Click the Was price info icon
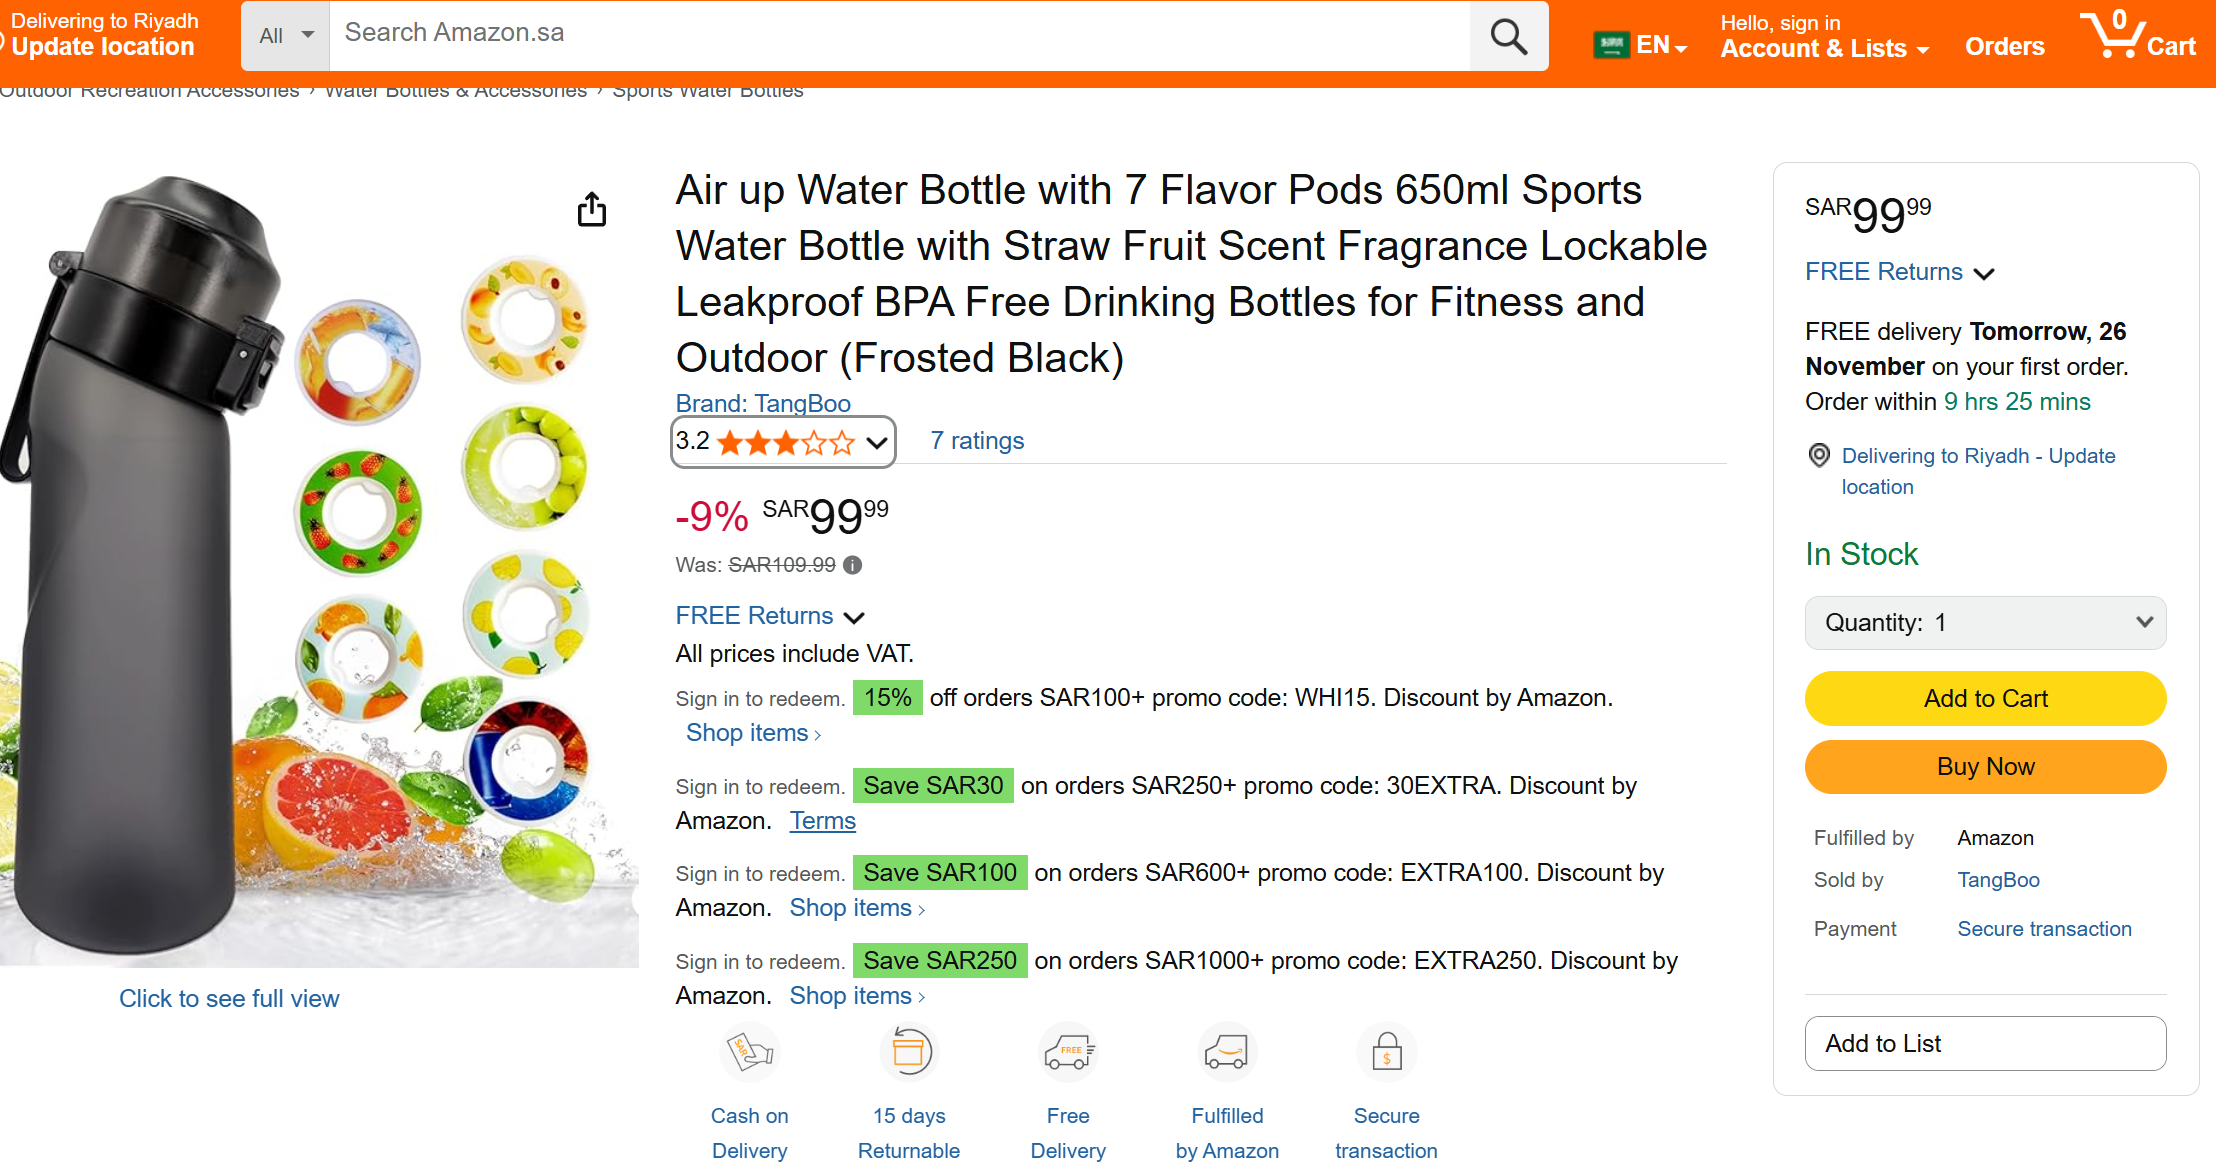 pyautogui.click(x=852, y=565)
